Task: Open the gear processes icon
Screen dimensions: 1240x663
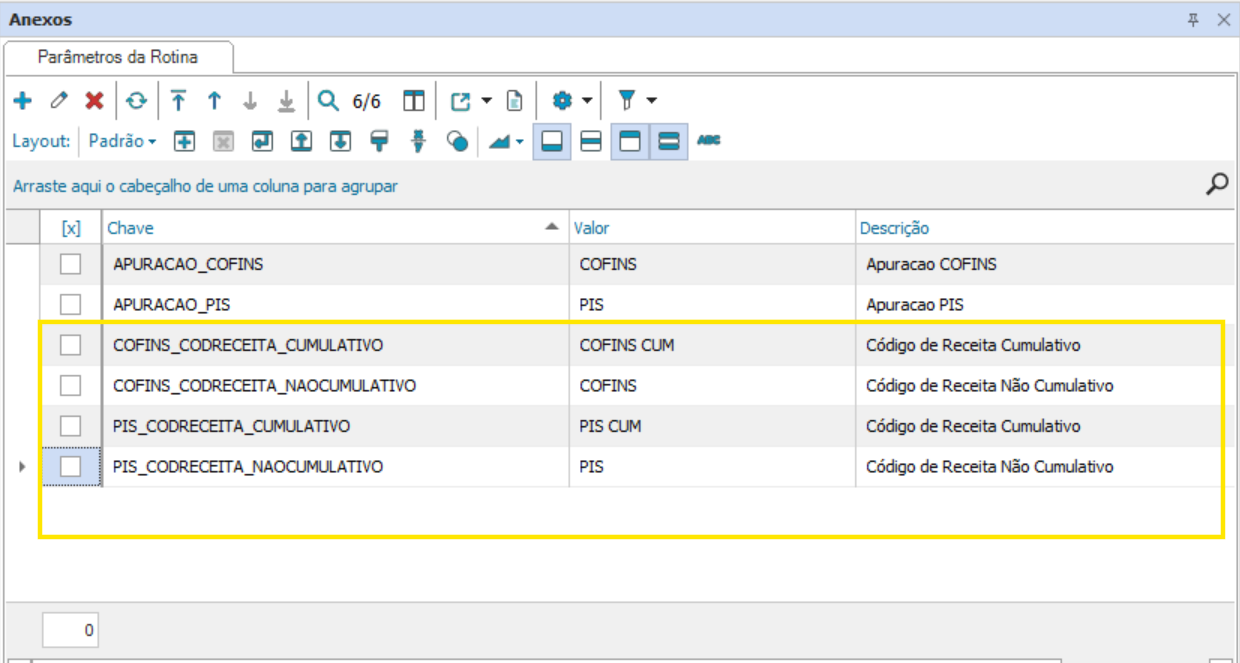Action: pyautogui.click(x=561, y=100)
